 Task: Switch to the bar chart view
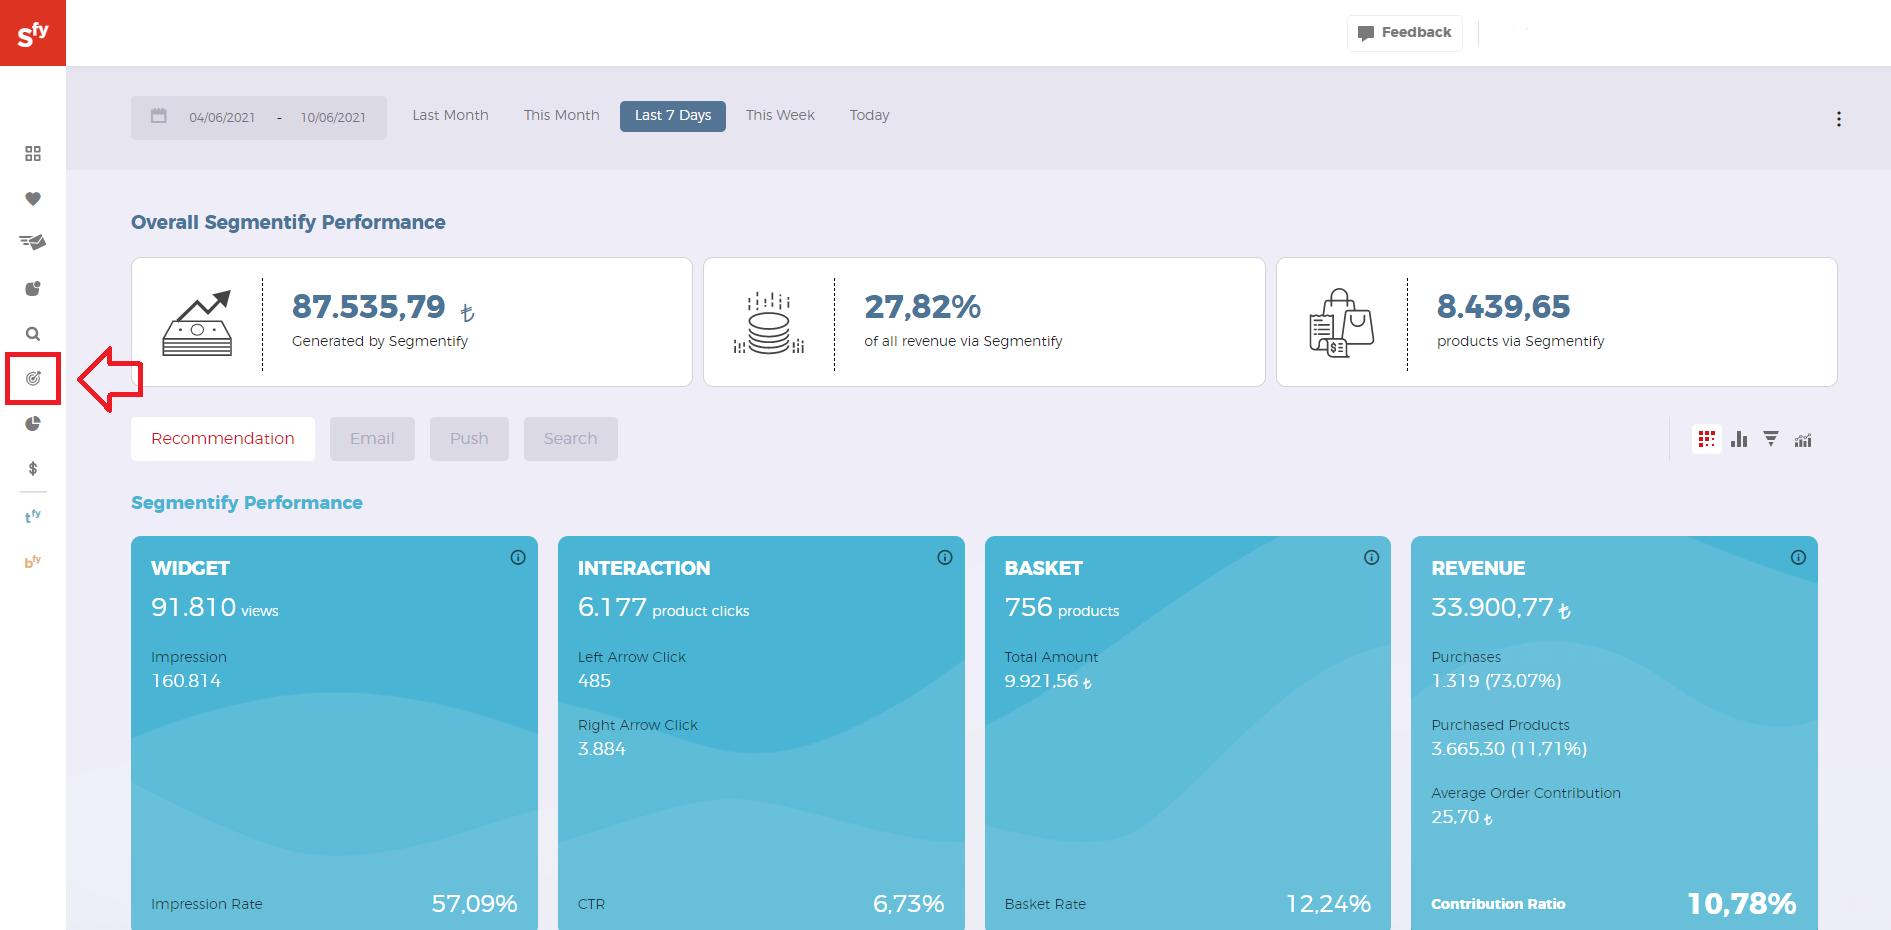1739,439
